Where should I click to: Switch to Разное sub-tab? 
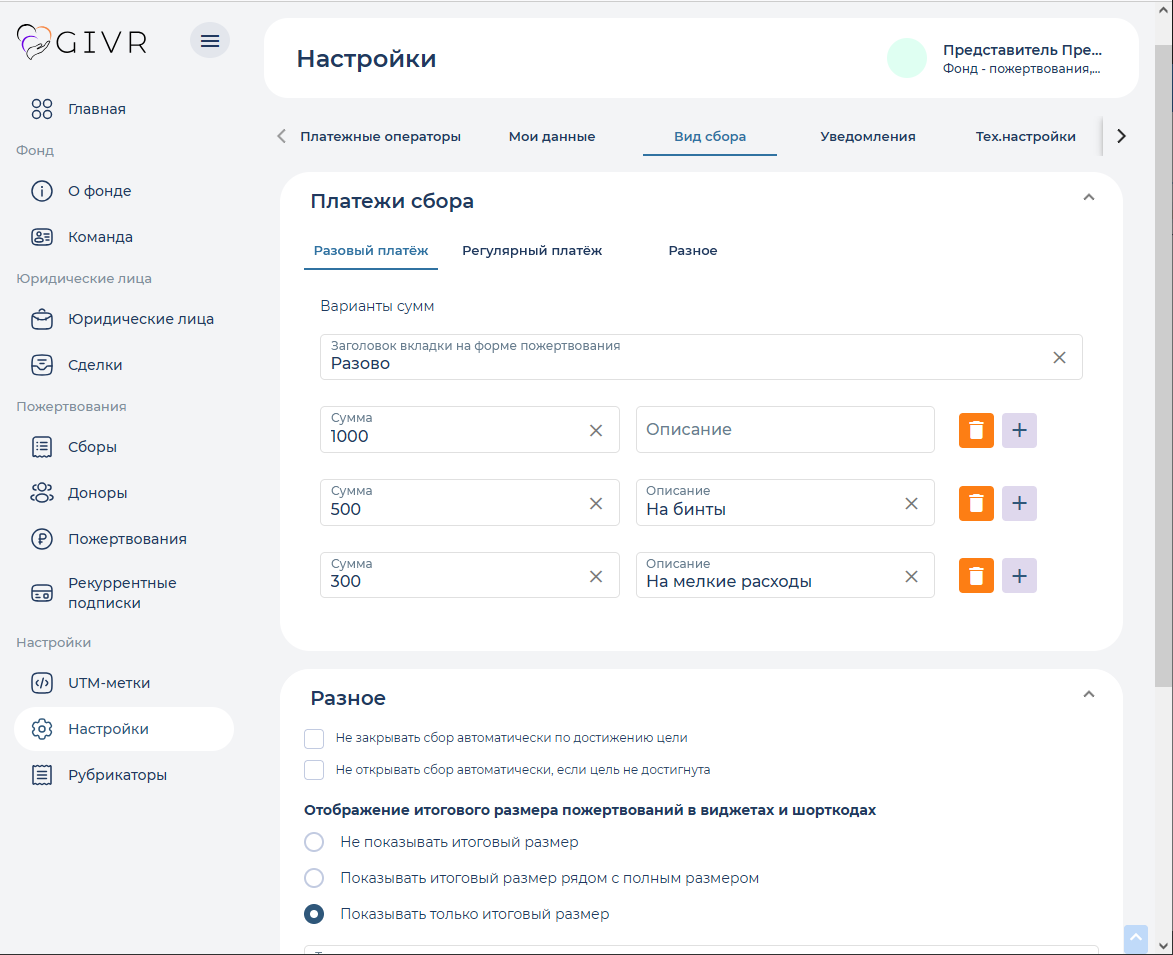pyautogui.click(x=693, y=251)
